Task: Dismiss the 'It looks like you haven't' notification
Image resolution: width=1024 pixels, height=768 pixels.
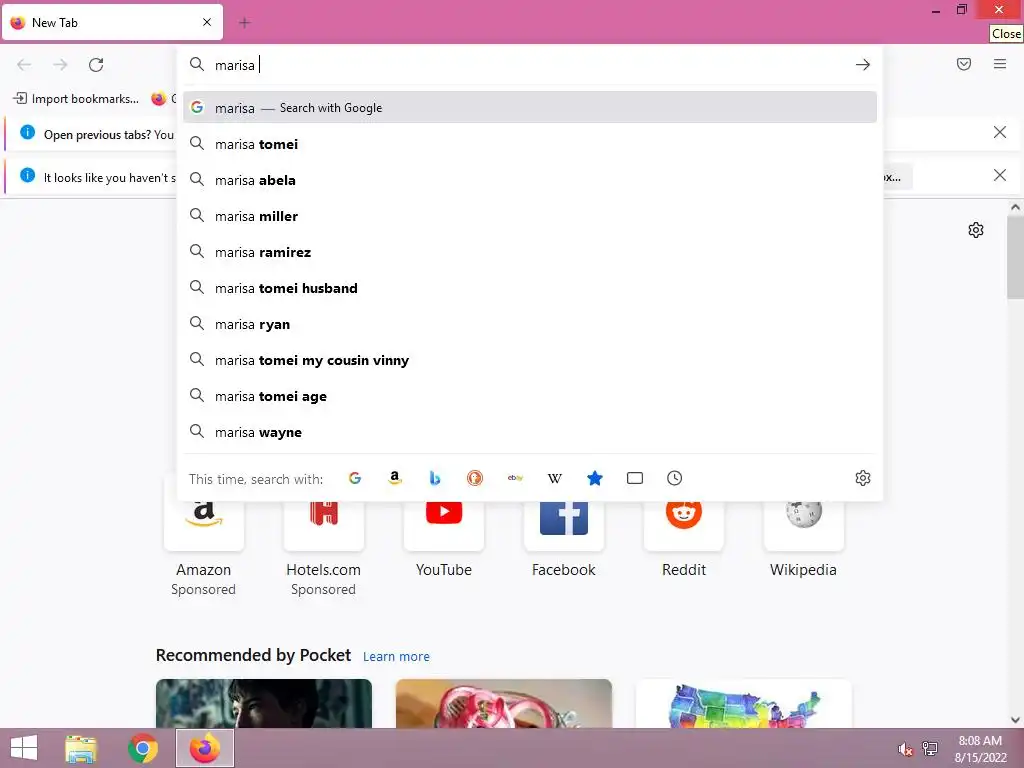Action: tap(1000, 175)
